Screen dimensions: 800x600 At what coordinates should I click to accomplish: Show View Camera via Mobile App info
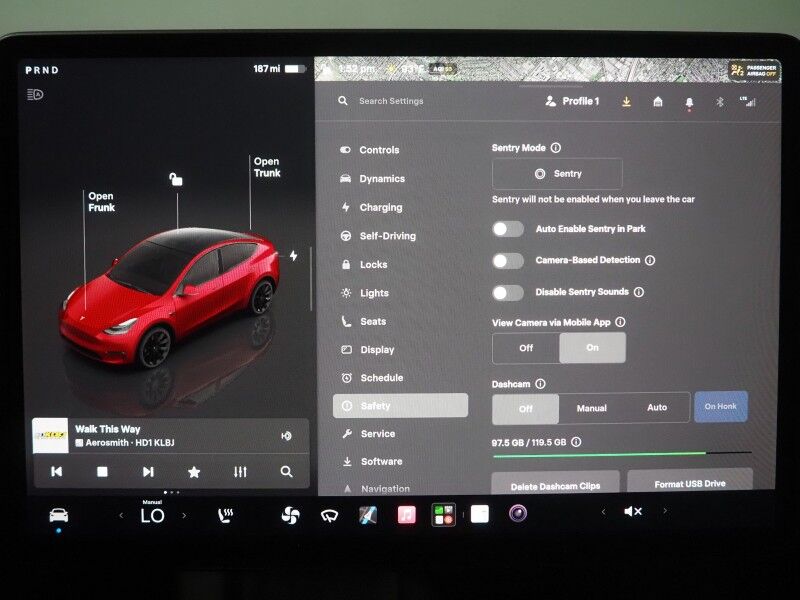coord(620,322)
